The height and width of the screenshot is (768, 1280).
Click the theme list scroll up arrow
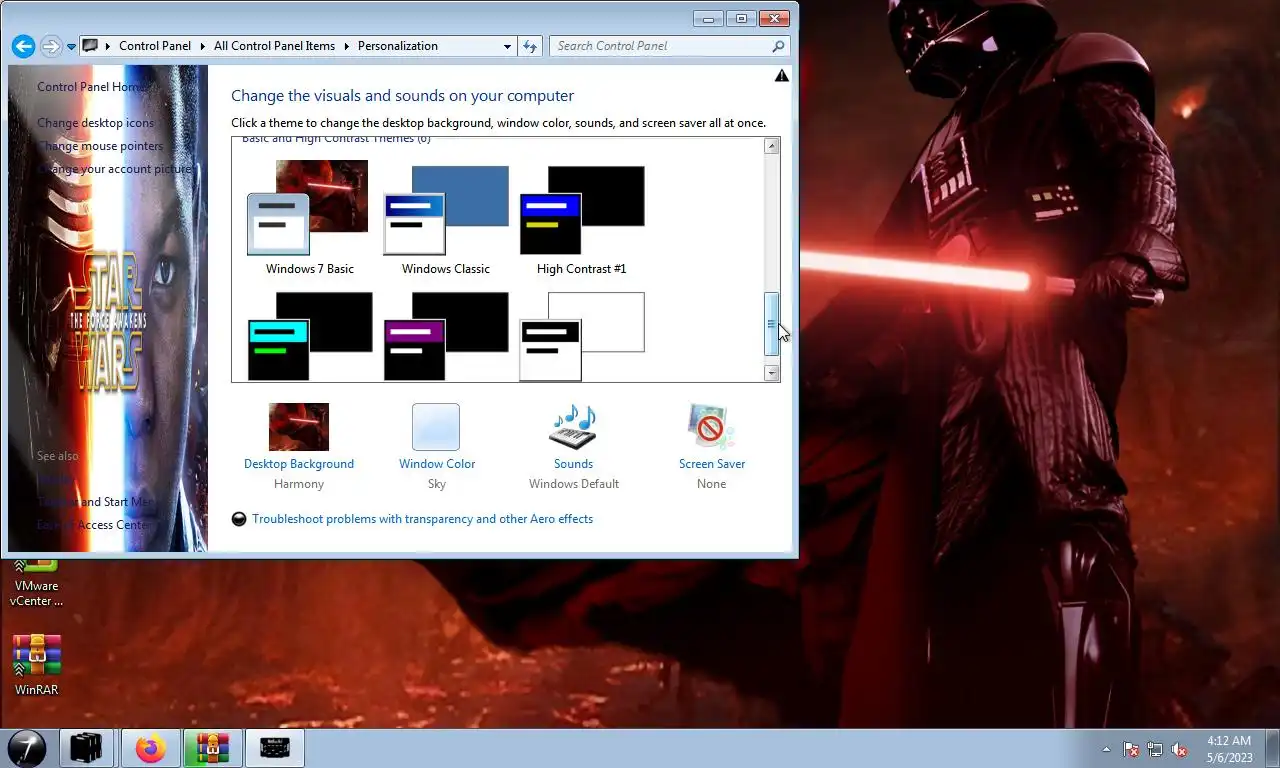pyautogui.click(x=771, y=146)
